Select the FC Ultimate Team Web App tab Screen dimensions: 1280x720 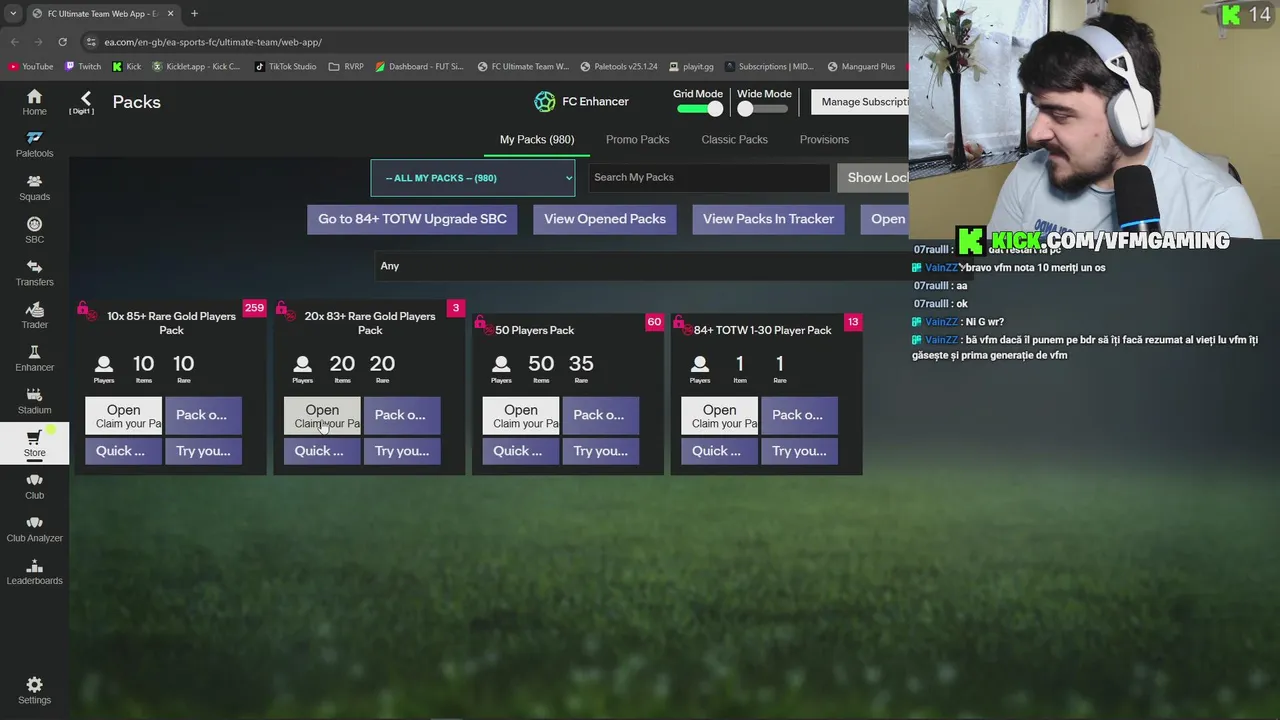[102, 14]
